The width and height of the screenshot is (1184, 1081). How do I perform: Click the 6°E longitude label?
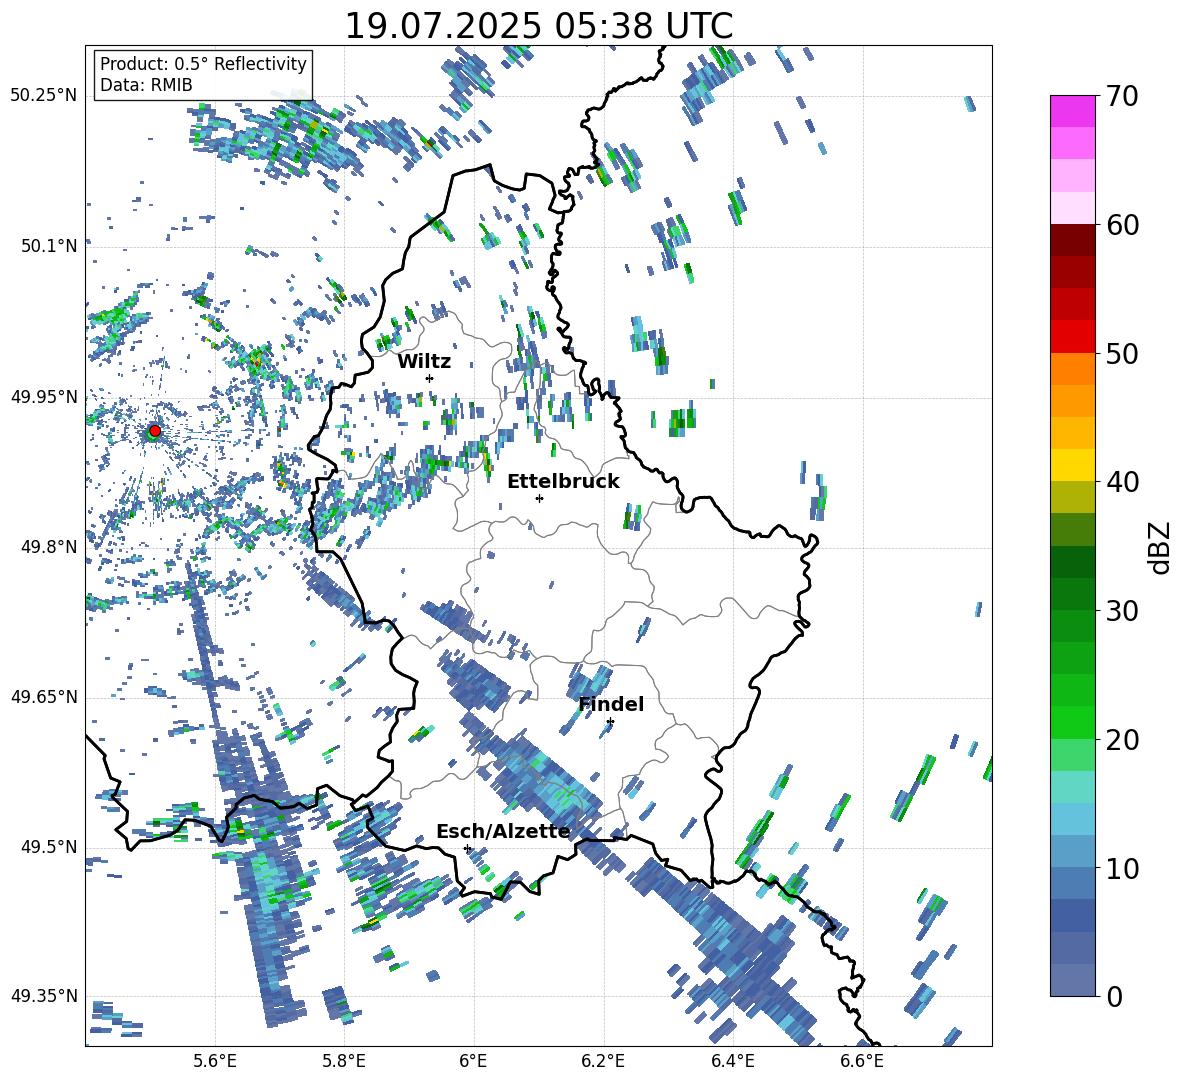(473, 1061)
